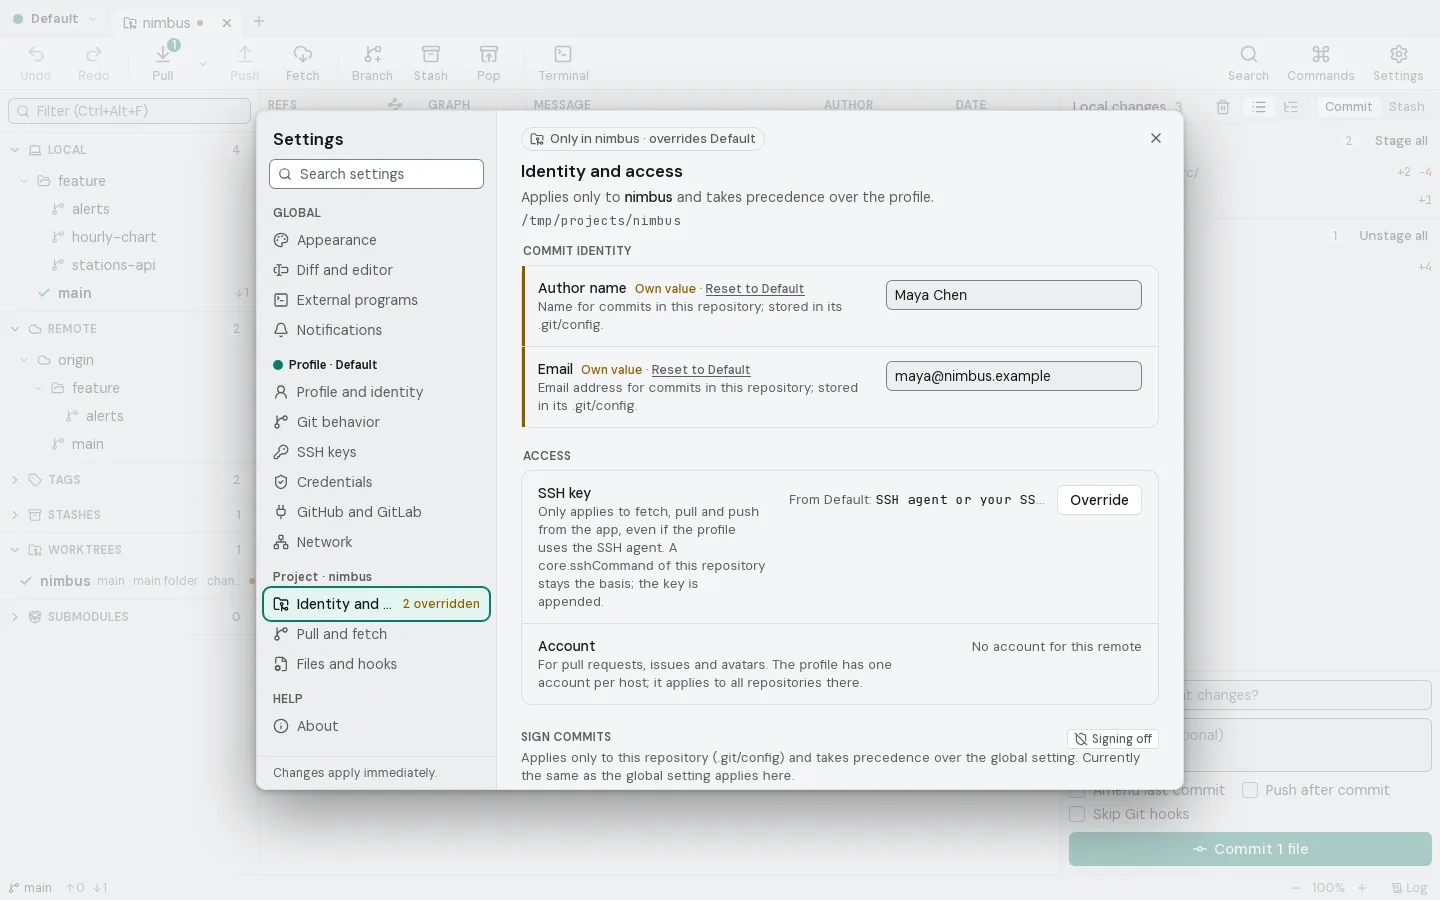Image resolution: width=1440 pixels, height=900 pixels.
Task: Go to SSH keys settings
Action: pyautogui.click(x=376, y=452)
